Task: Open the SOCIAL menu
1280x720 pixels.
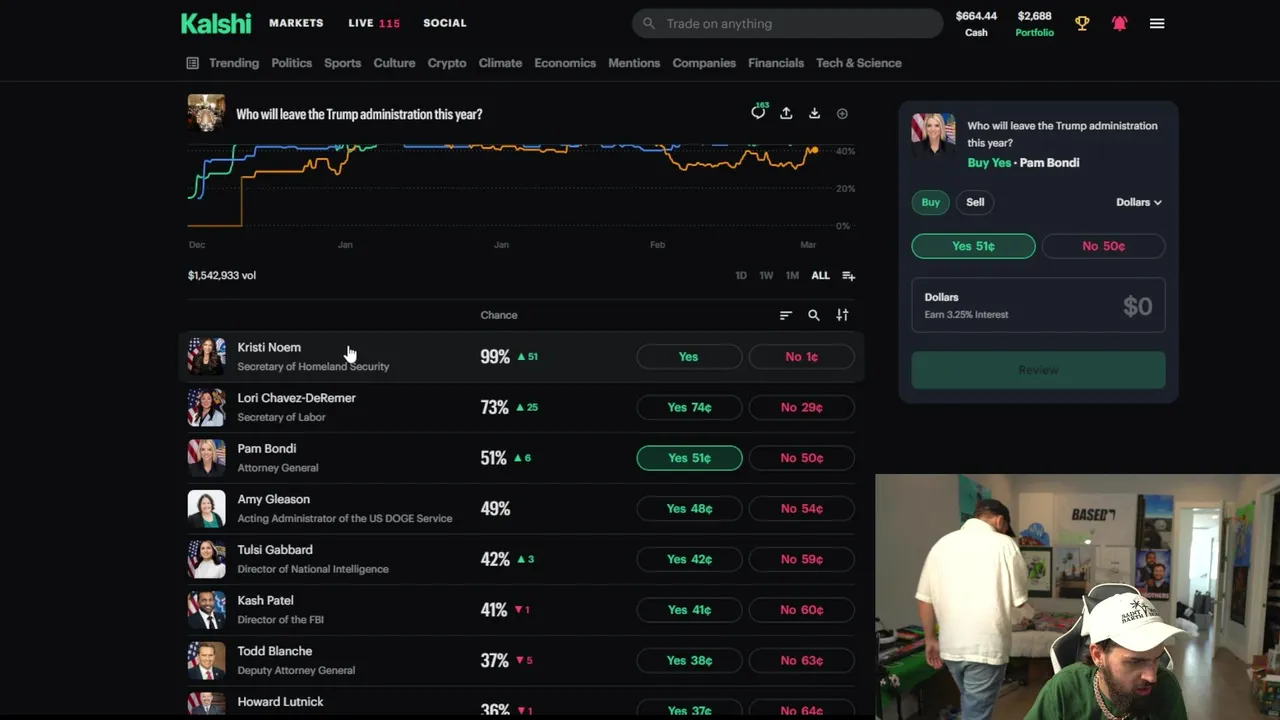Action: click(x=445, y=23)
